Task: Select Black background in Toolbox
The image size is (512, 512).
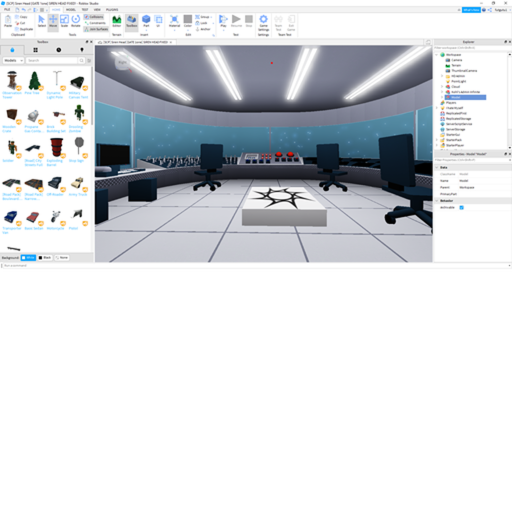Action: [45, 258]
